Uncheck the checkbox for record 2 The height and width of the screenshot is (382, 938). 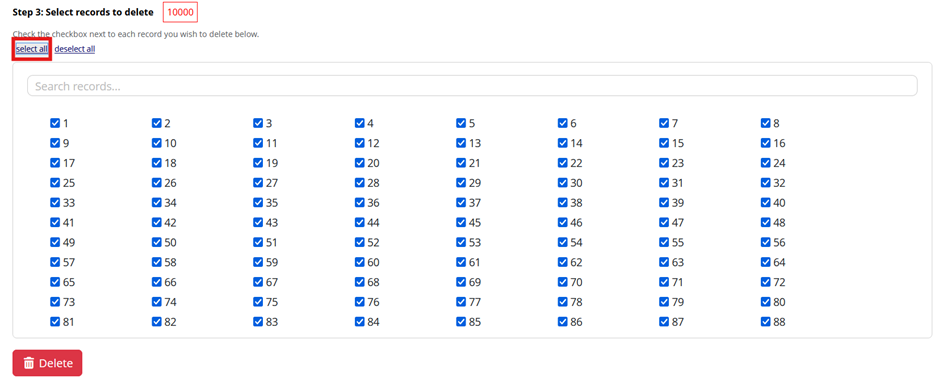point(157,123)
